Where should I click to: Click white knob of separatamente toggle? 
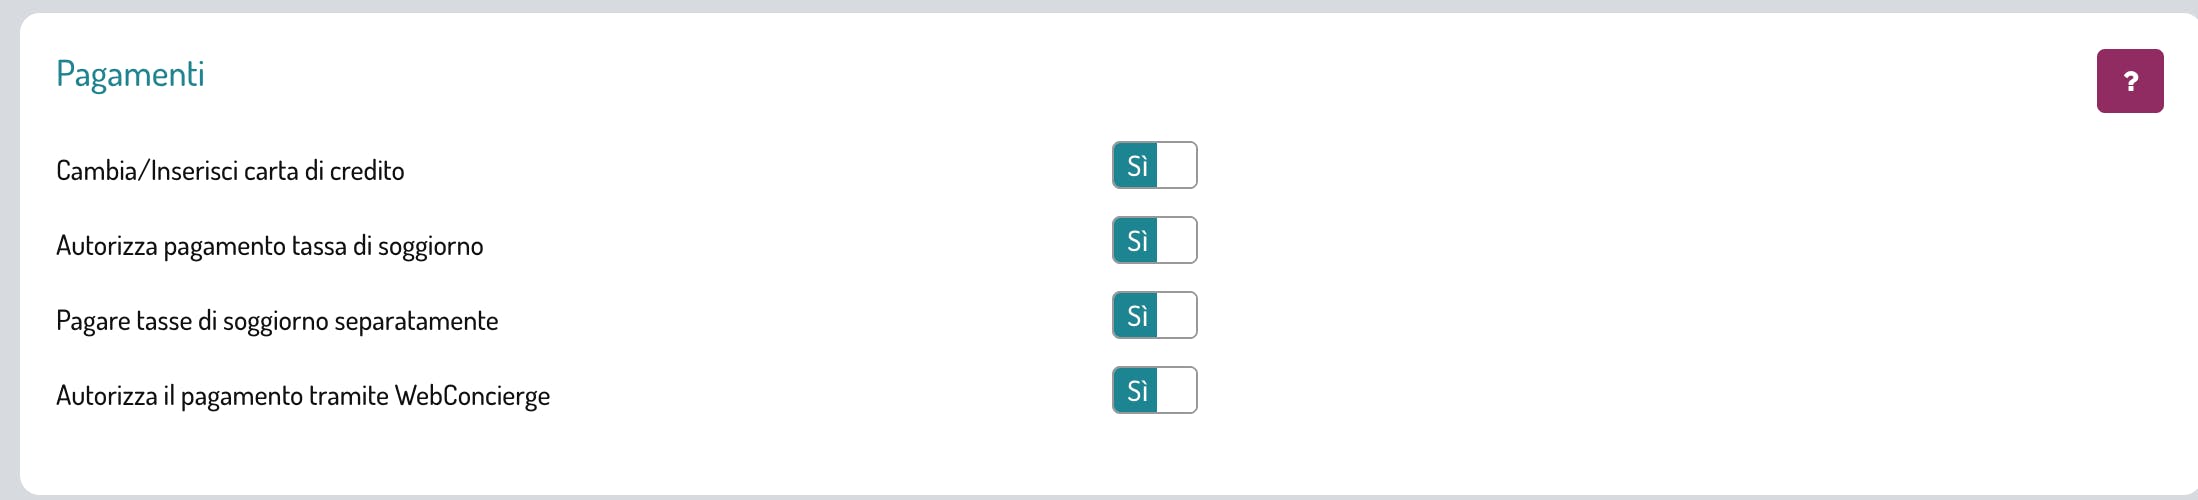click(x=1177, y=315)
